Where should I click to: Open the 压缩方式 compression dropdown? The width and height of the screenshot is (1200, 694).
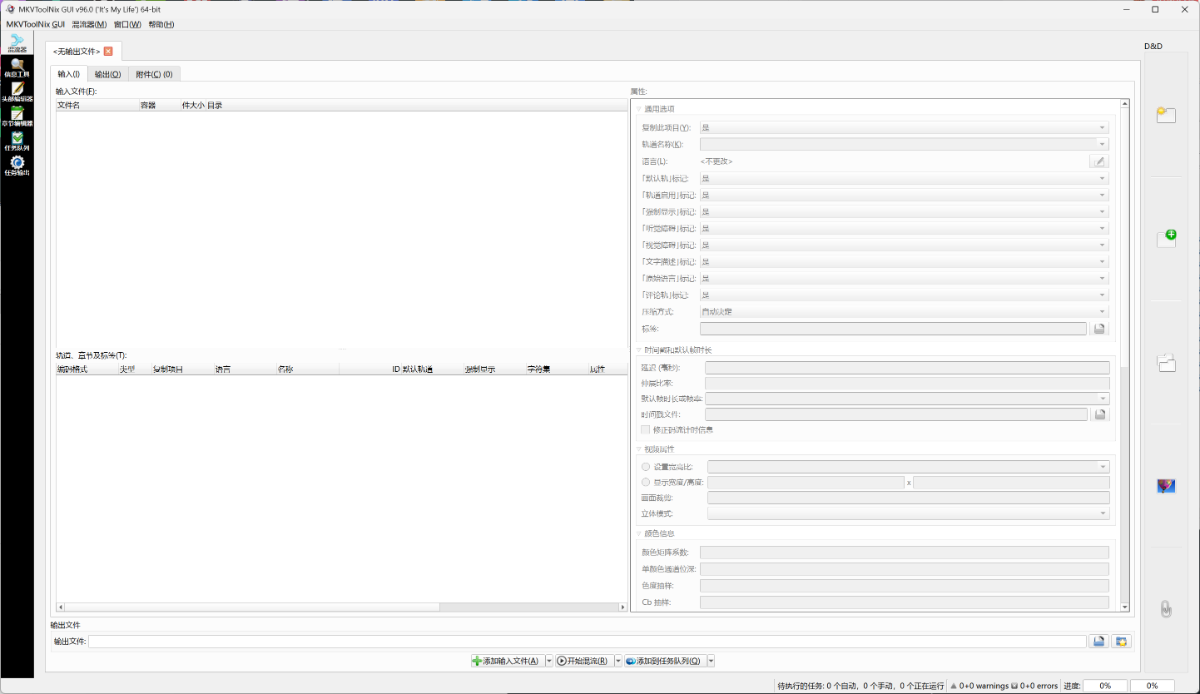(x=904, y=311)
